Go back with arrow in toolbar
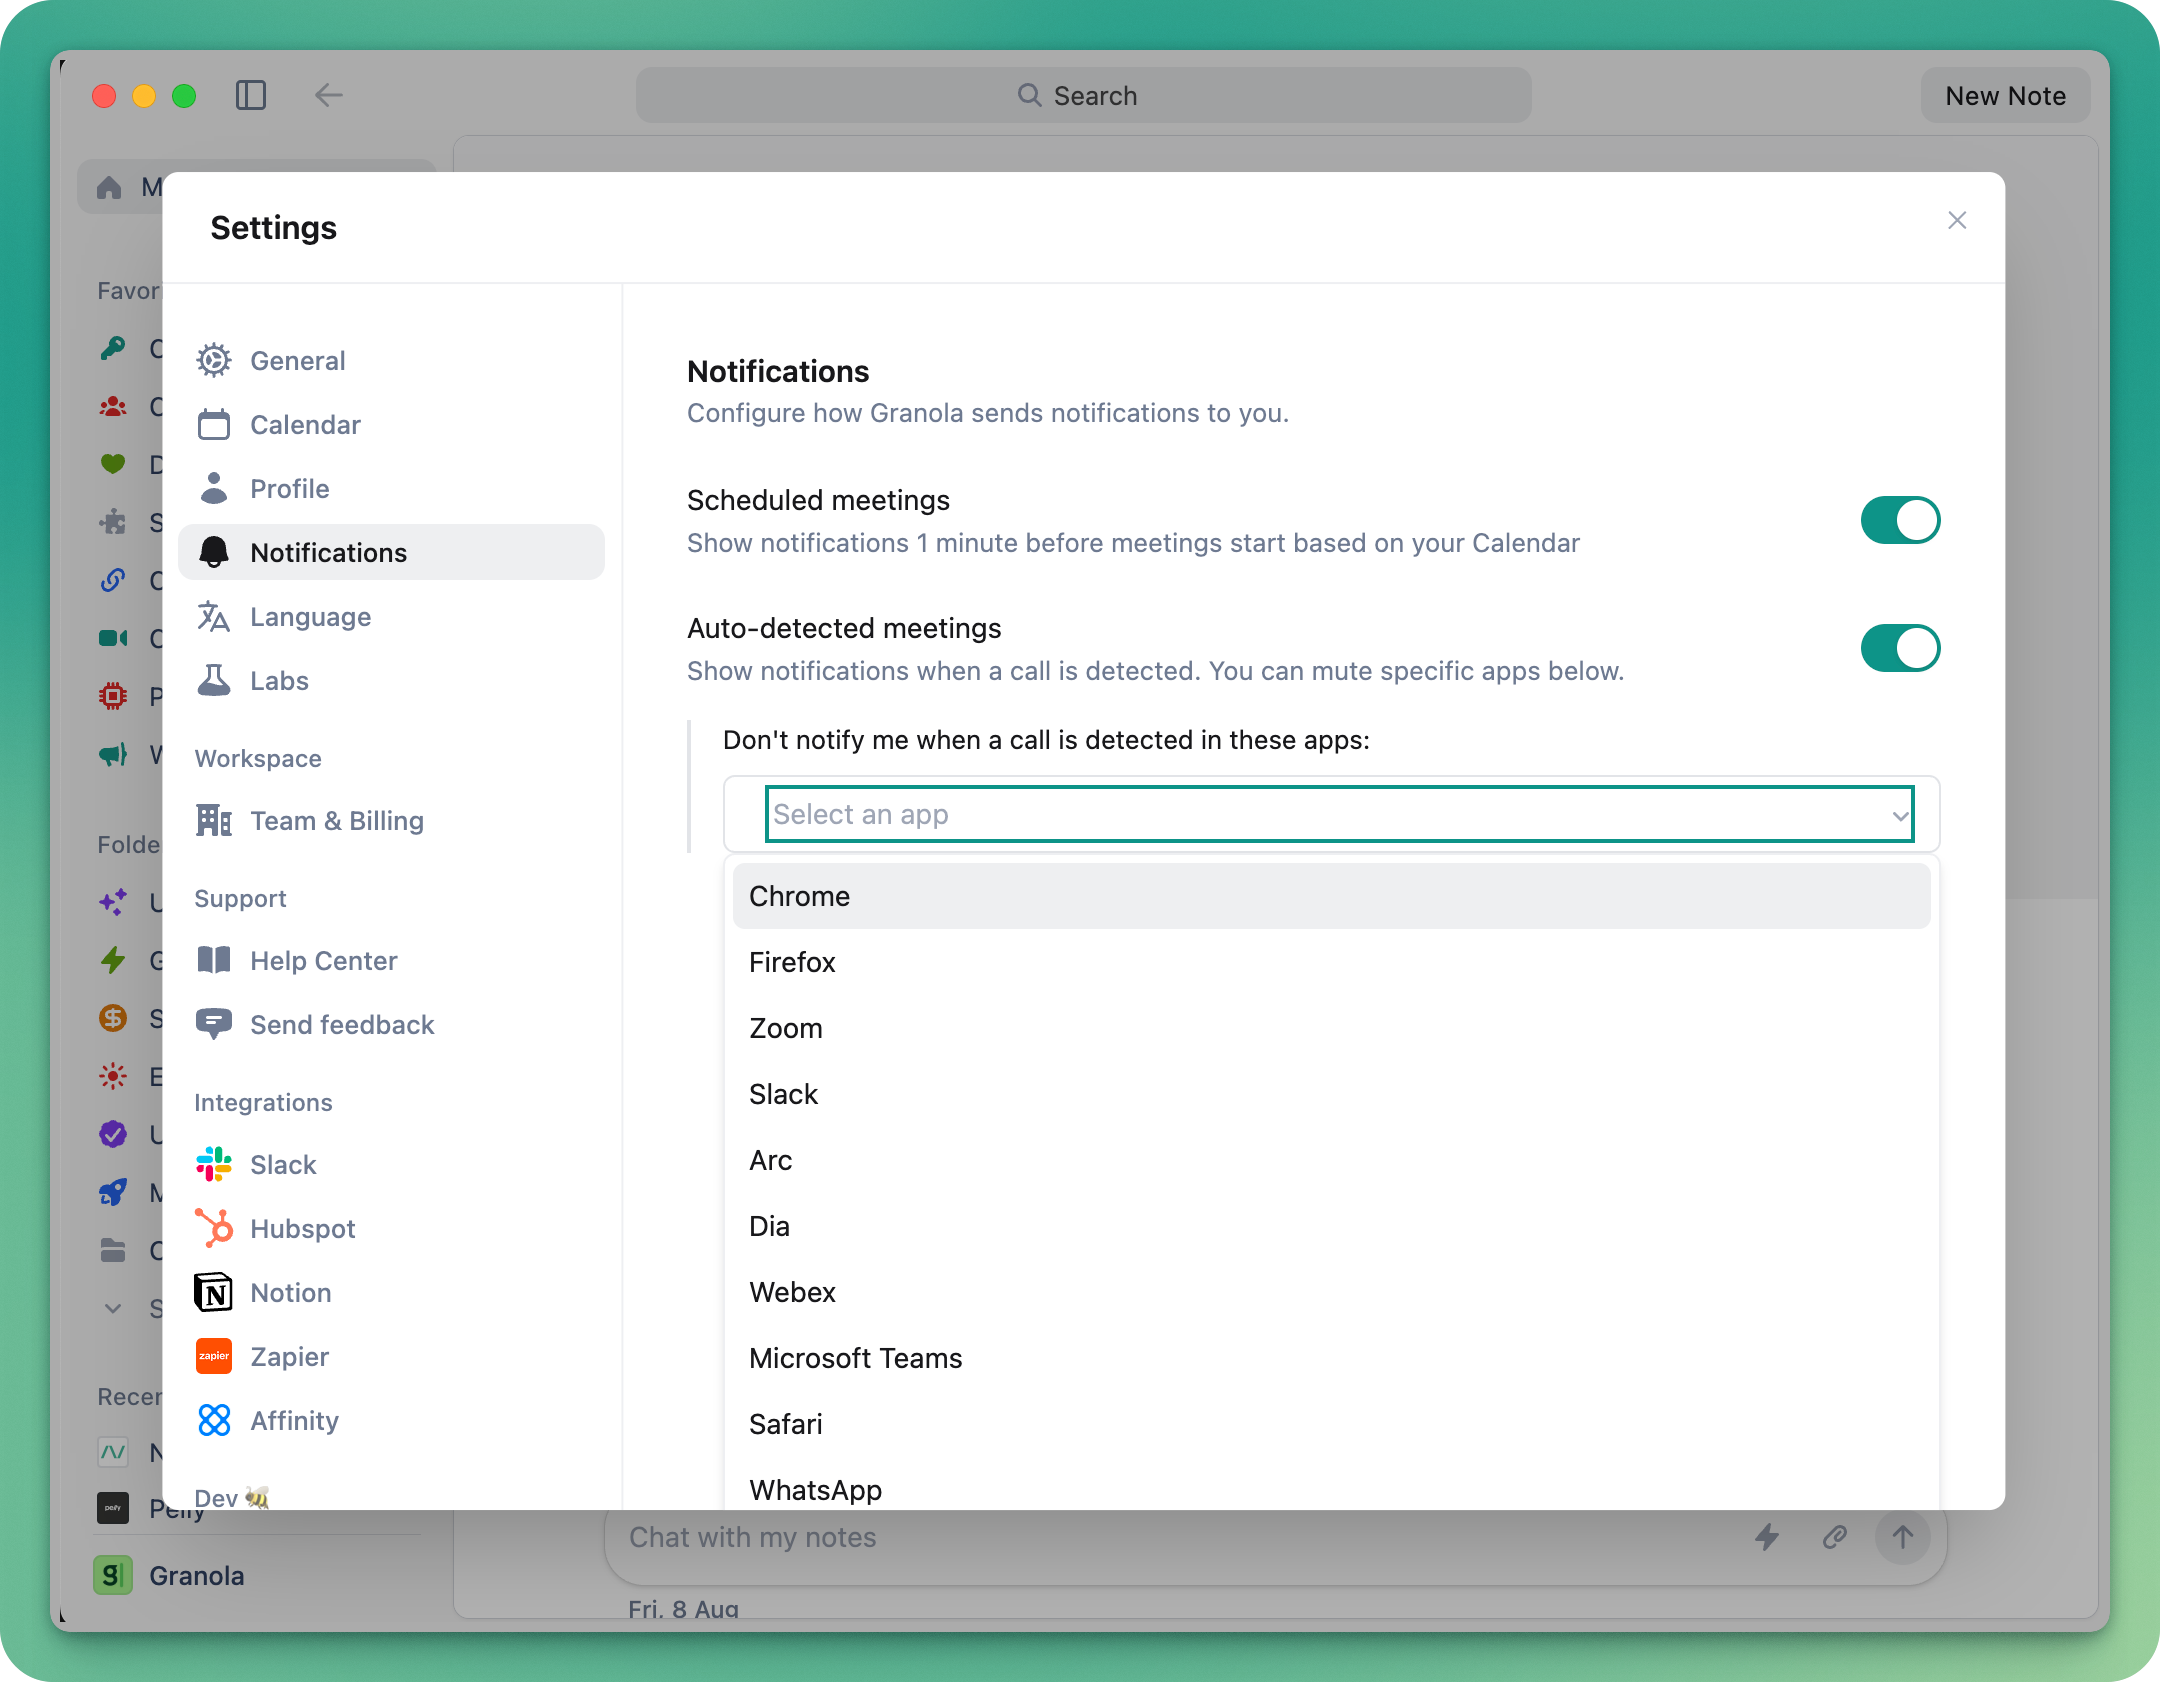The height and width of the screenshot is (1682, 2160). click(x=328, y=95)
